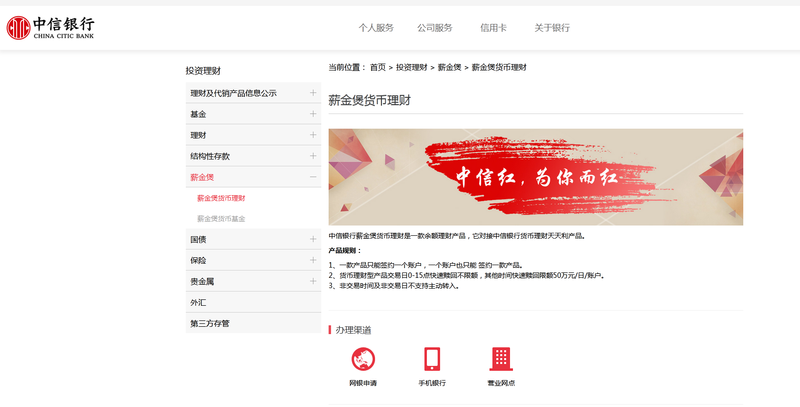Click 投资理财 in the breadcrumb
Viewport: 800px width, 407px height.
pyautogui.click(x=412, y=67)
